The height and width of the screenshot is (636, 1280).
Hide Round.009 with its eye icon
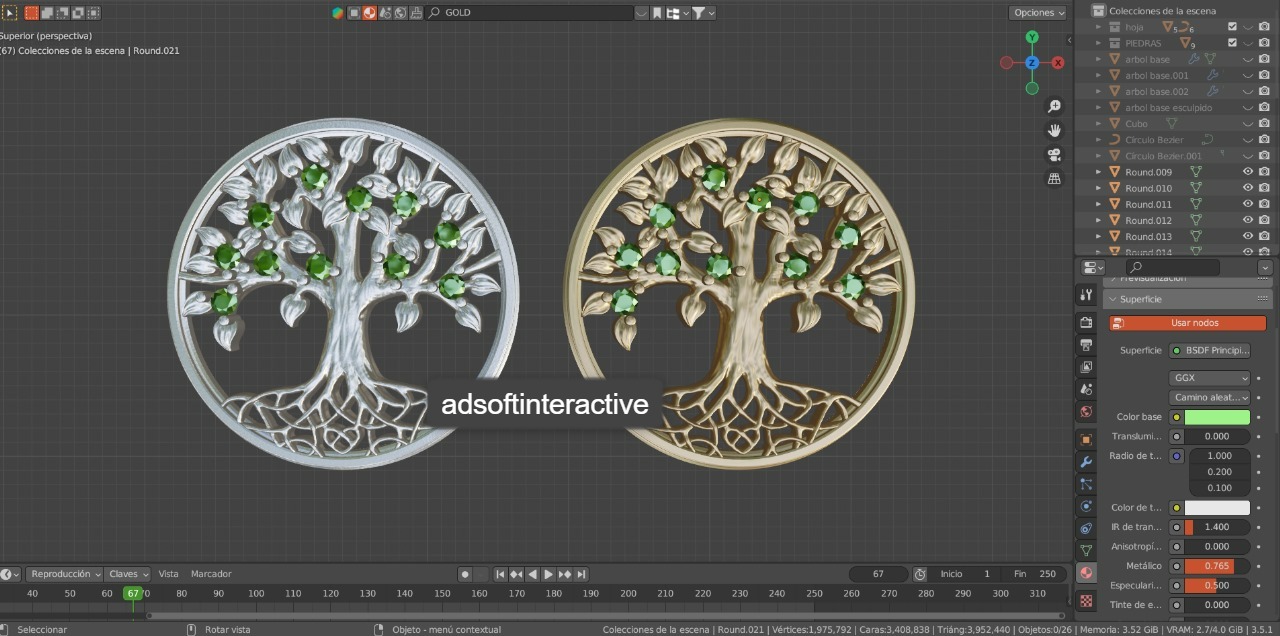pos(1247,172)
